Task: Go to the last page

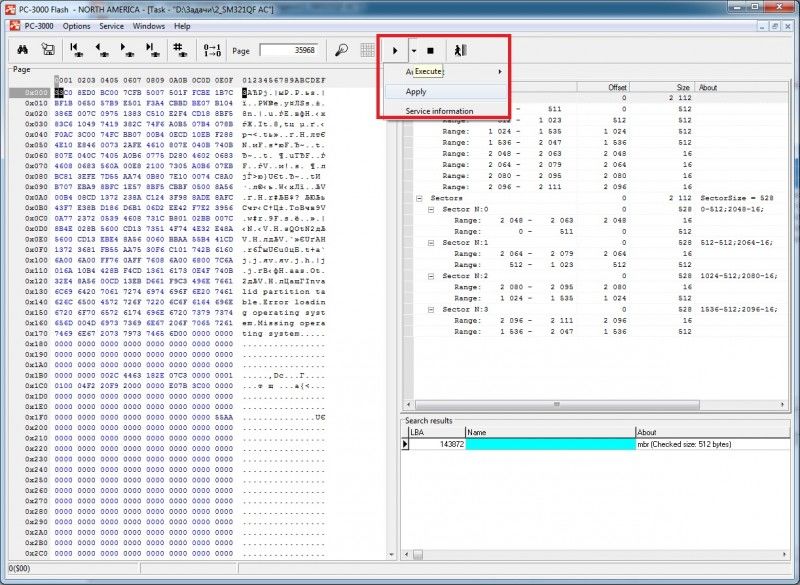Action: [x=152, y=49]
